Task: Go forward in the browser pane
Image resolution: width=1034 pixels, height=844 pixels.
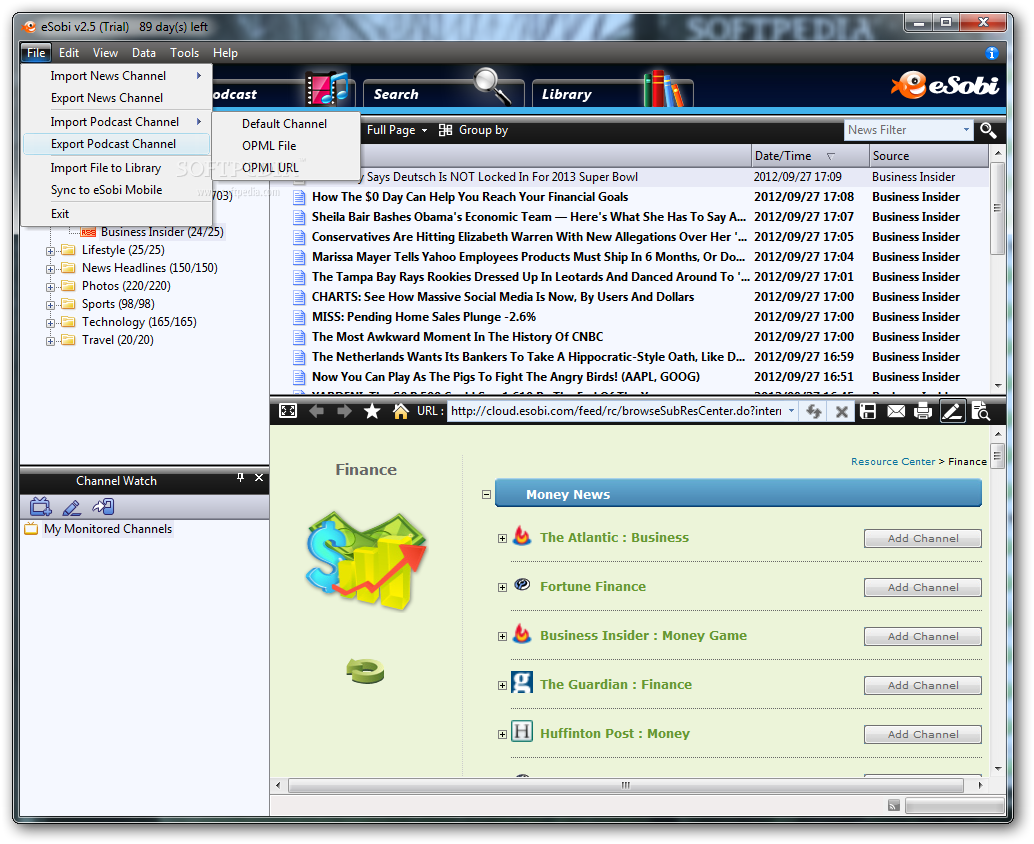Action: 344,411
